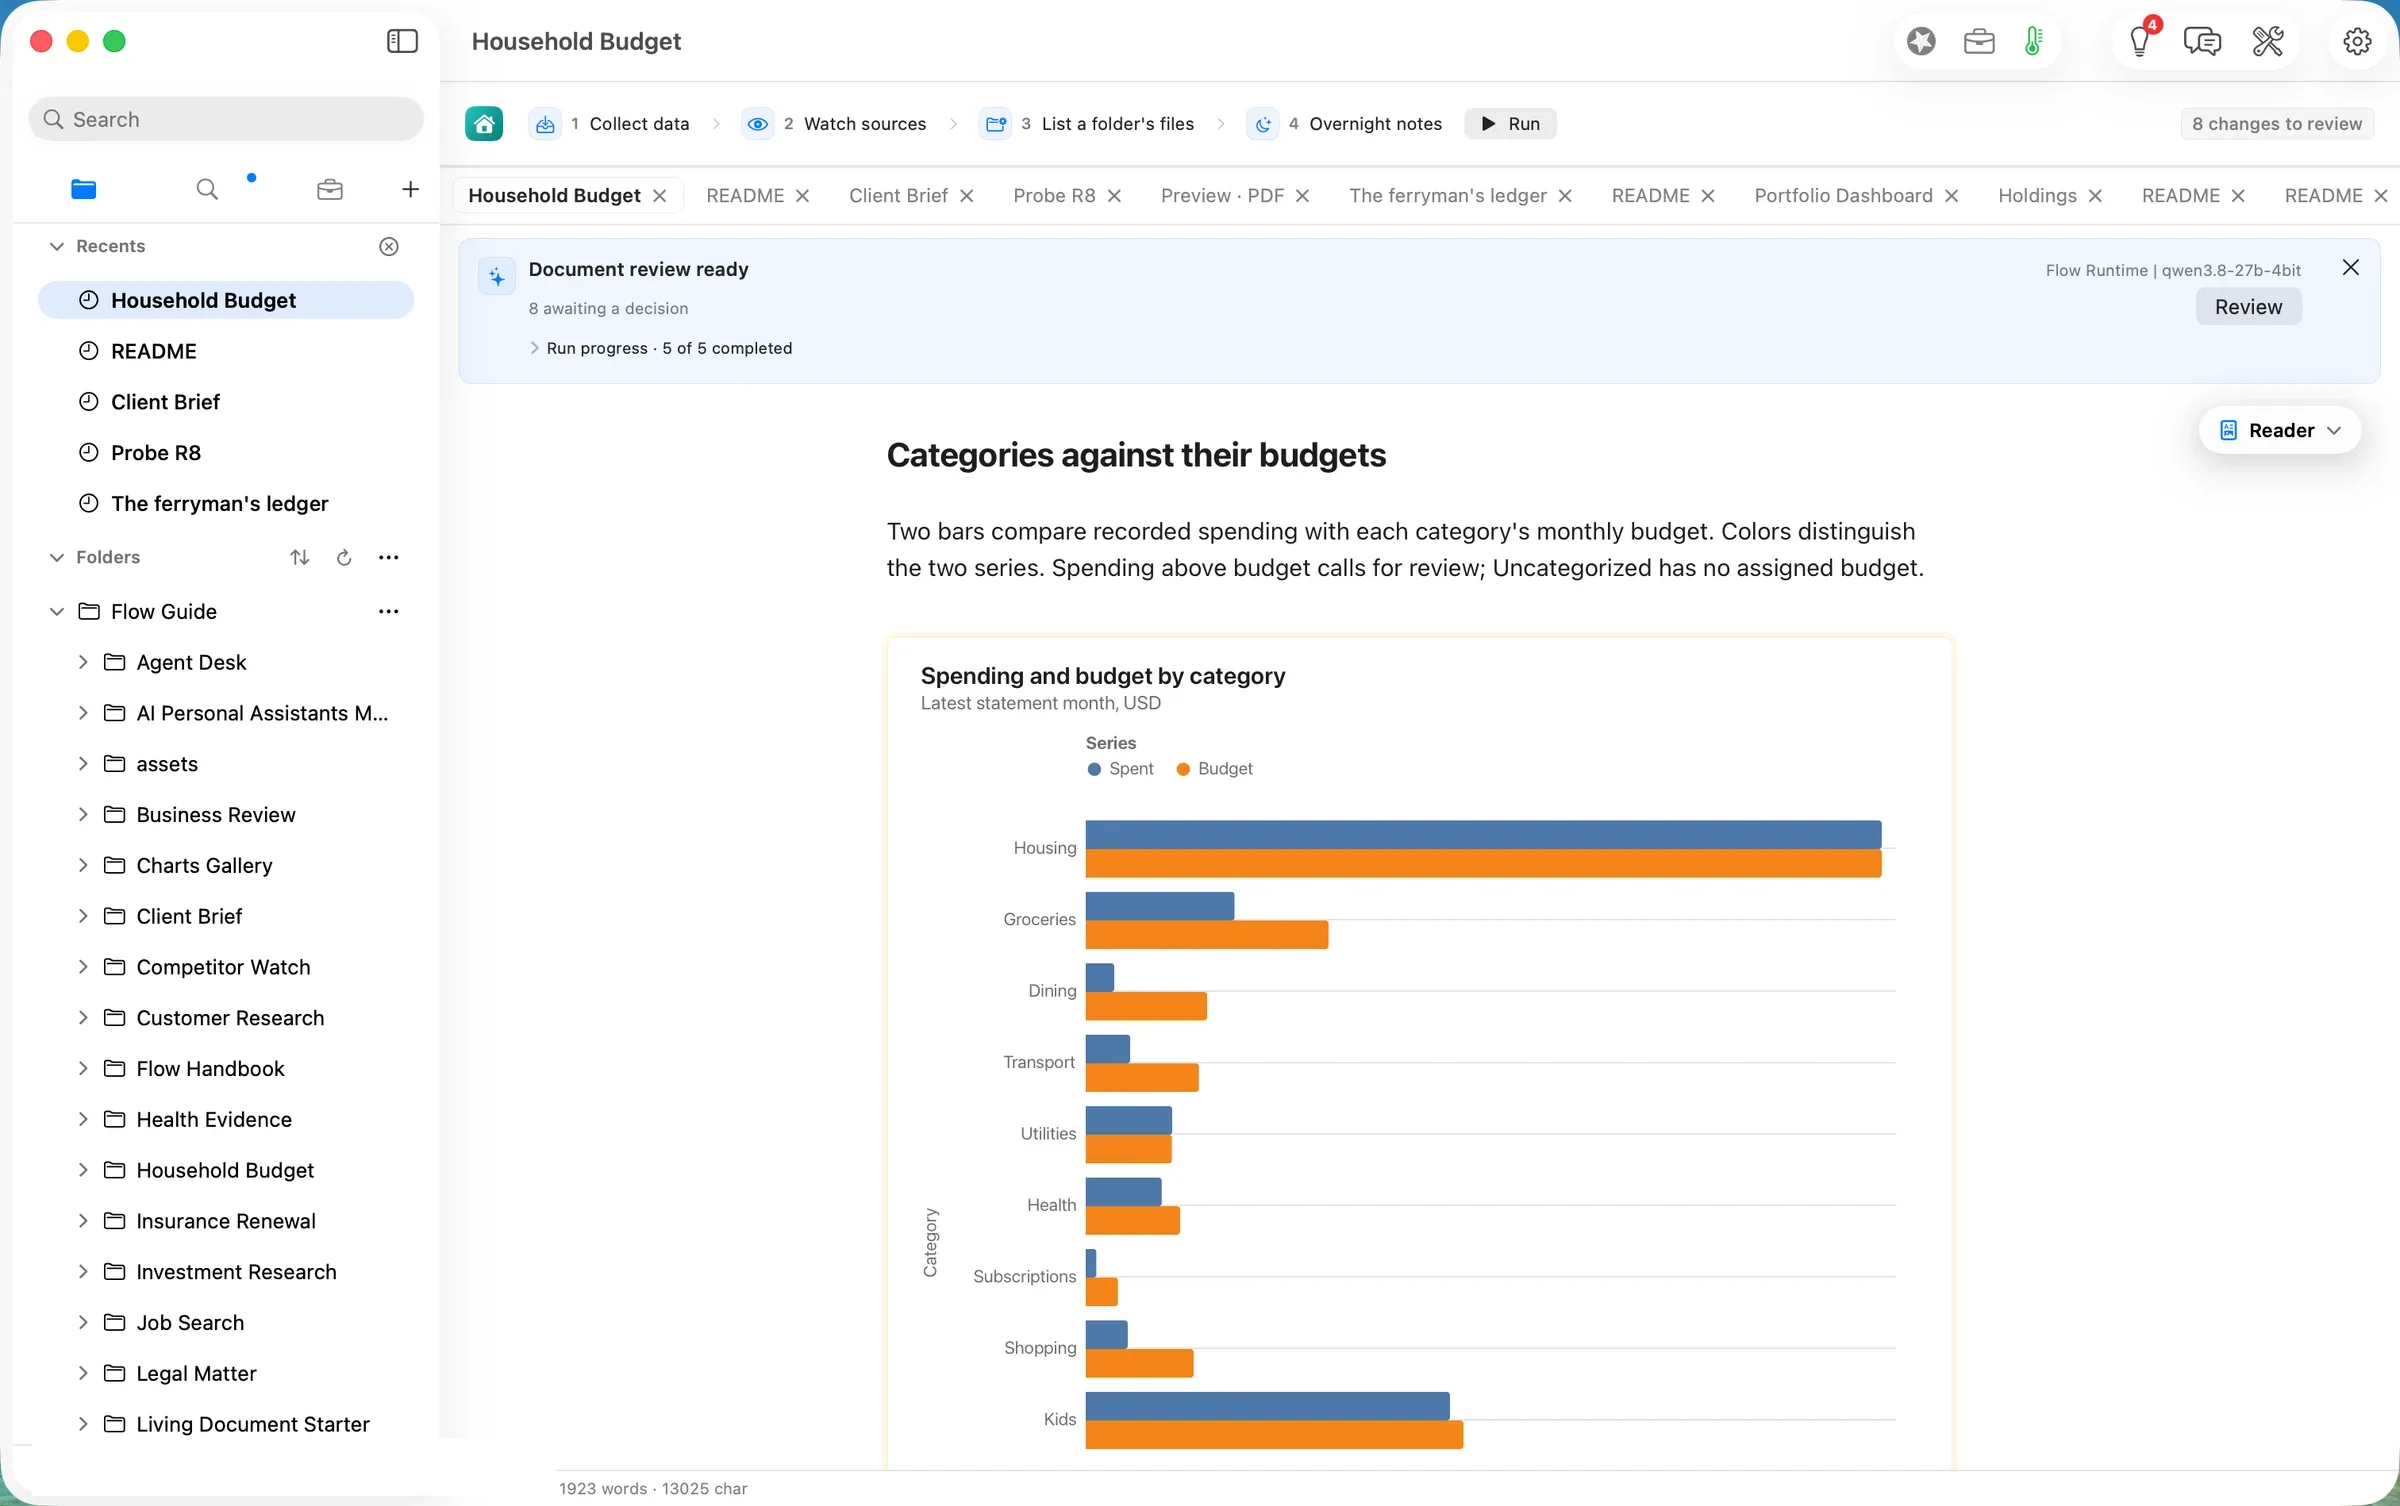Open the Reader mode dropdown
2400x1506 pixels.
tap(2280, 430)
